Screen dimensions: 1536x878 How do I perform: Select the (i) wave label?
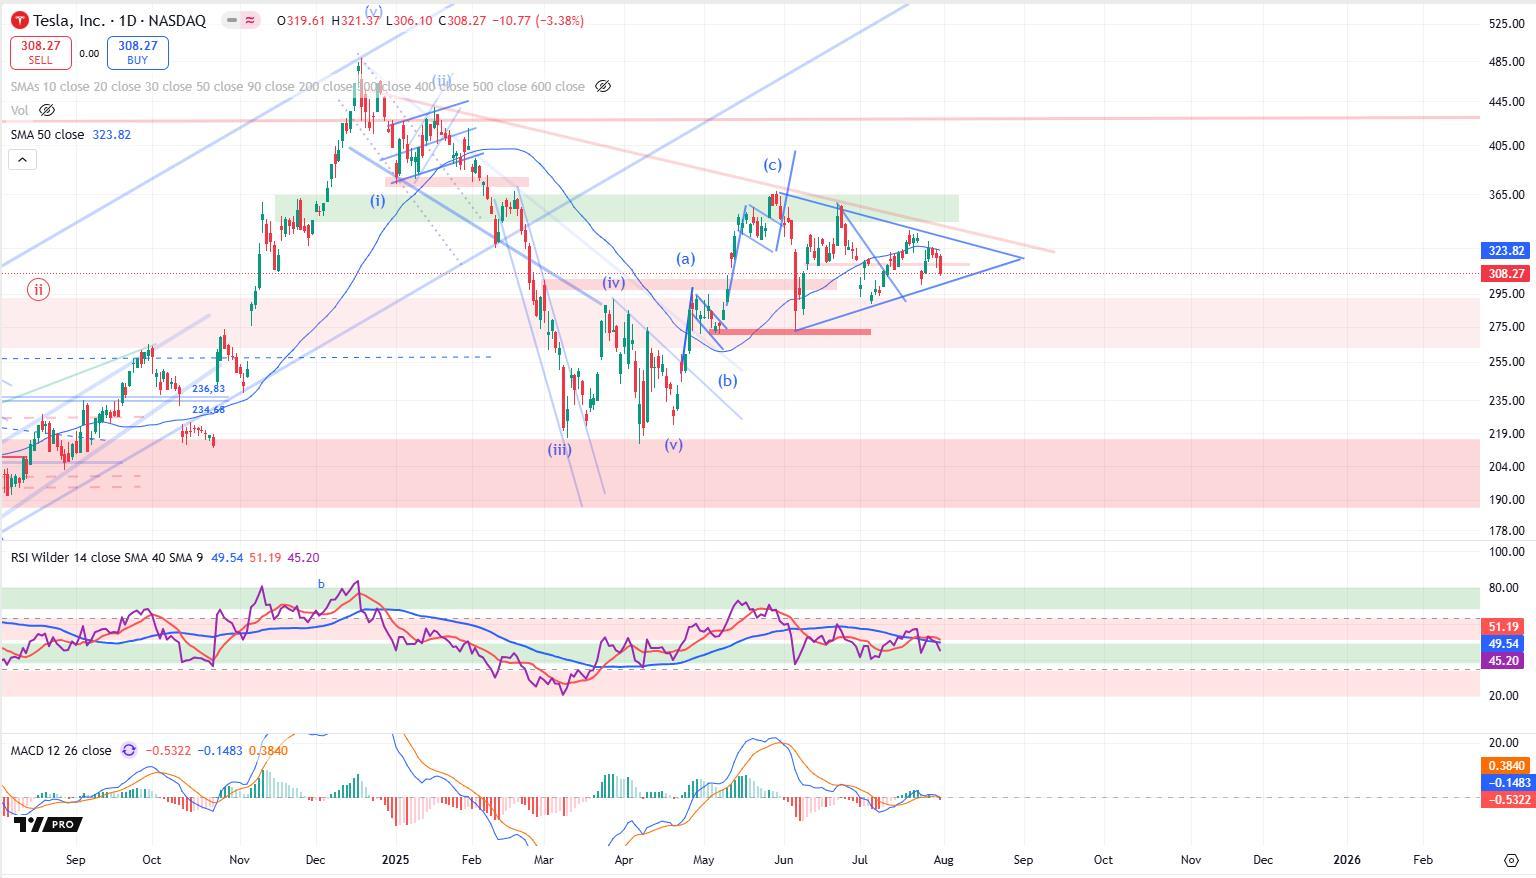point(377,200)
